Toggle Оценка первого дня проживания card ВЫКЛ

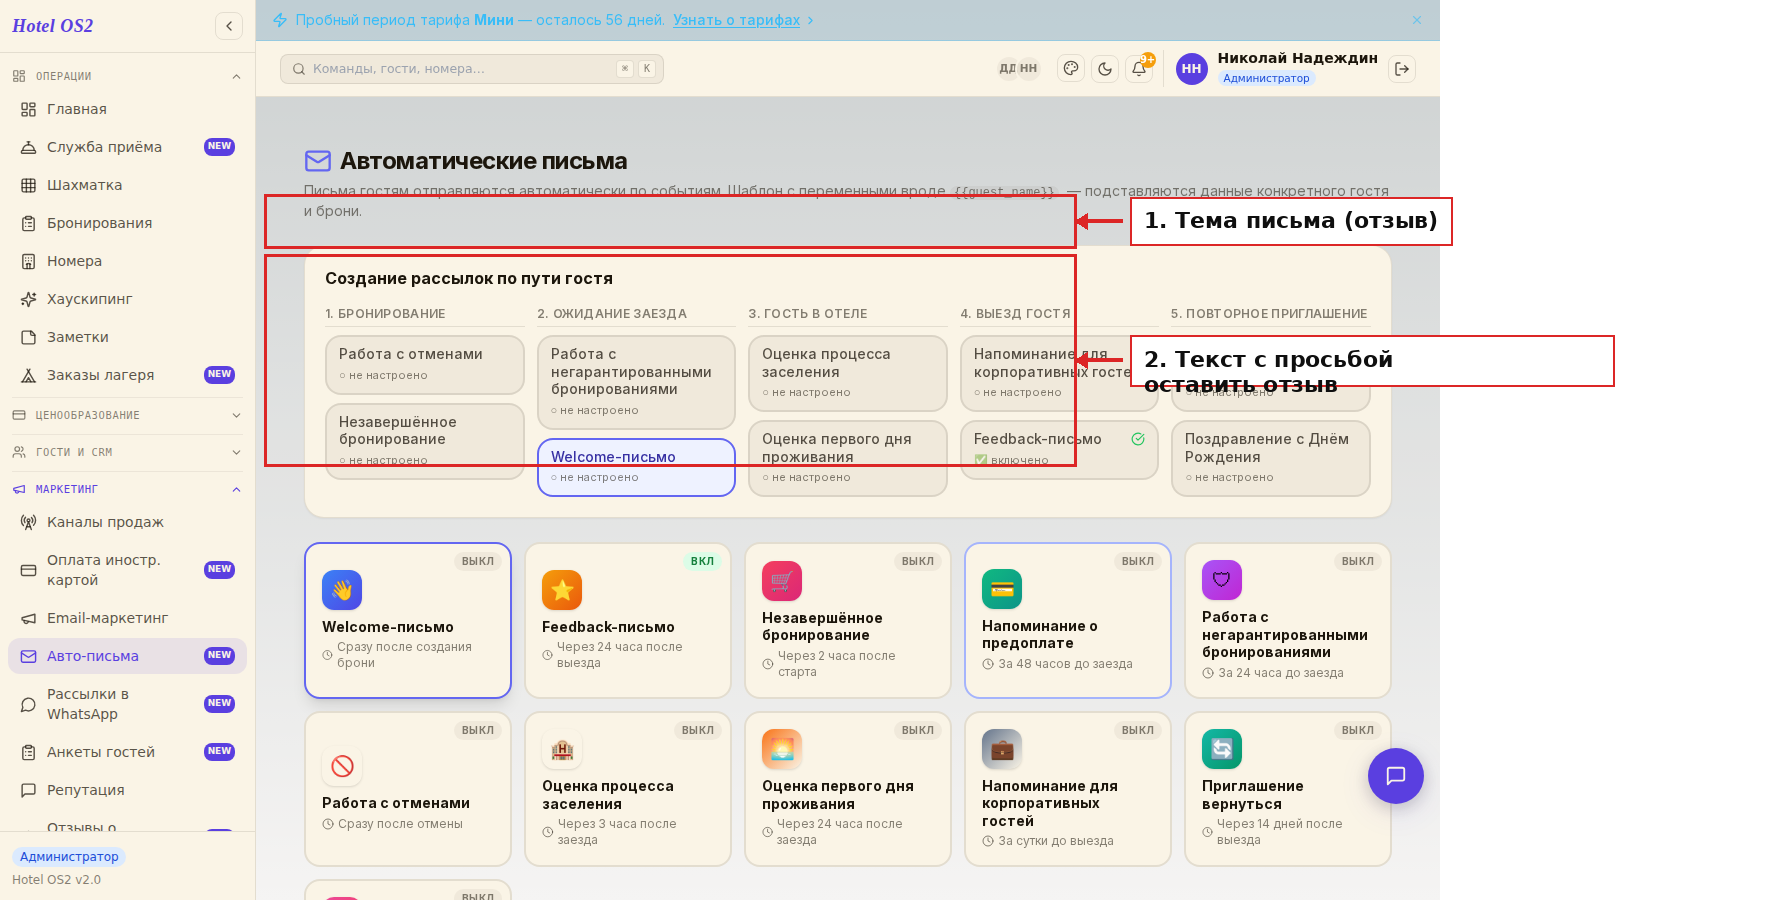[x=918, y=730]
